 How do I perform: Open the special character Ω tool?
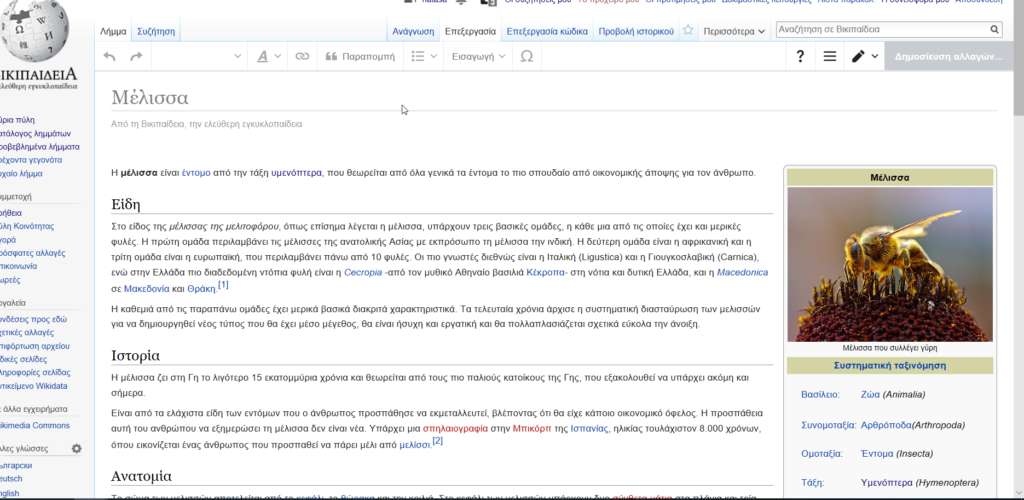[527, 57]
